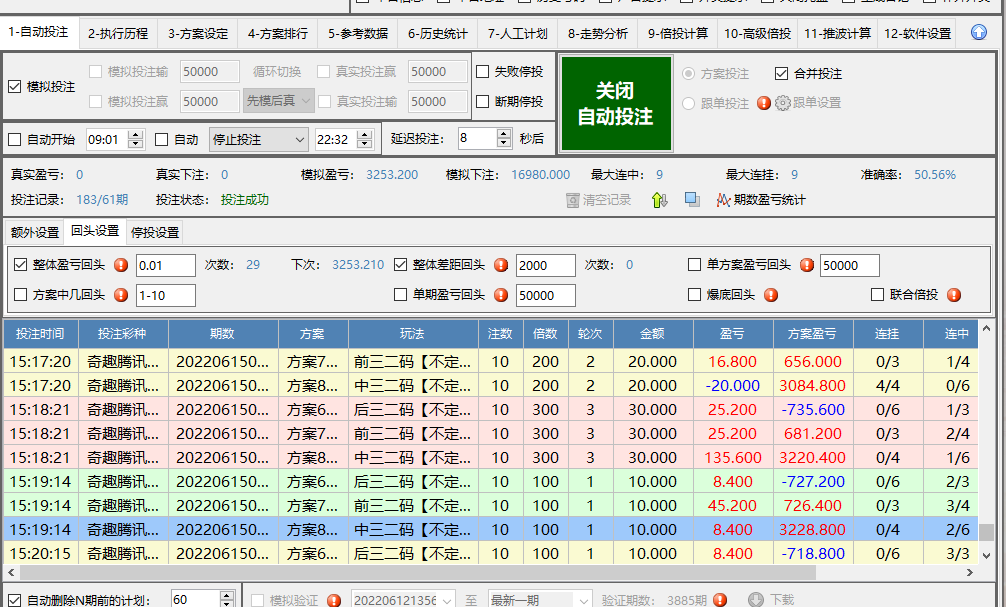Click red info icon next to 整体差距回头

501,265
